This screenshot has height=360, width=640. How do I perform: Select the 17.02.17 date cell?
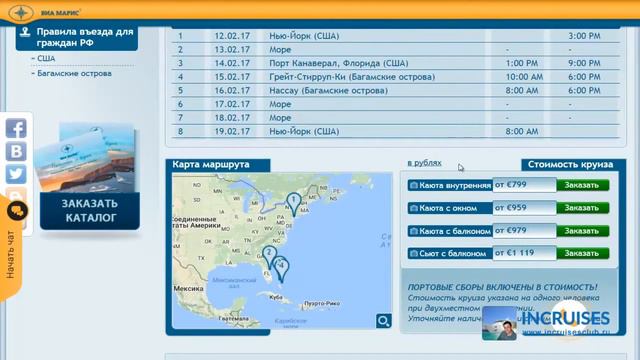coord(232,104)
